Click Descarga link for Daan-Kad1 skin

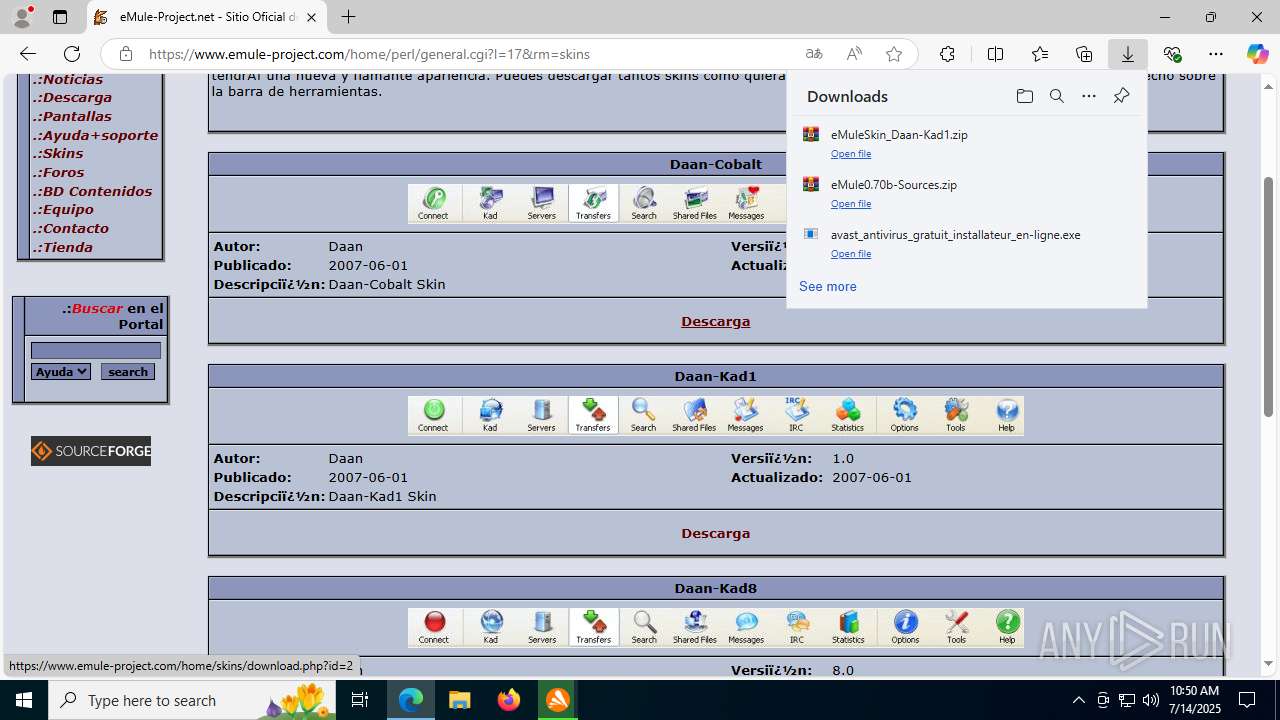click(x=715, y=533)
